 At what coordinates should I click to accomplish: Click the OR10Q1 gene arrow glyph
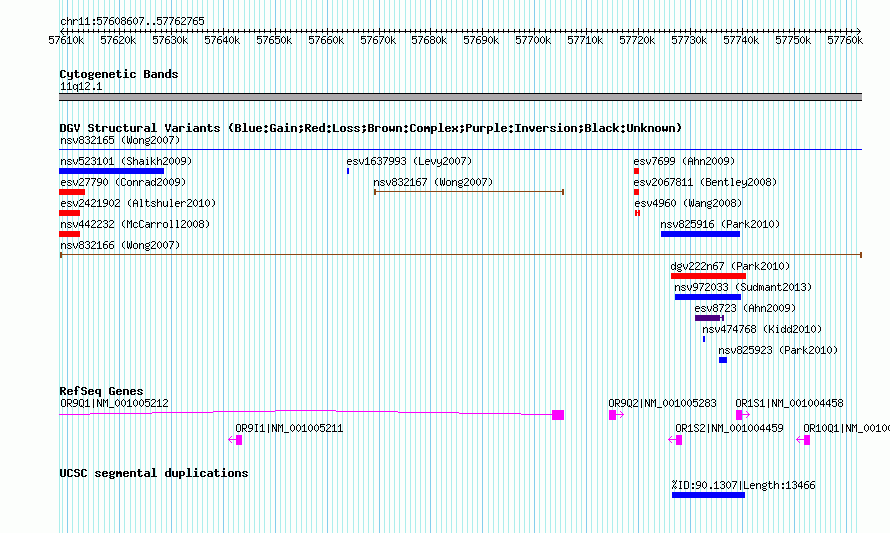[x=803, y=440]
